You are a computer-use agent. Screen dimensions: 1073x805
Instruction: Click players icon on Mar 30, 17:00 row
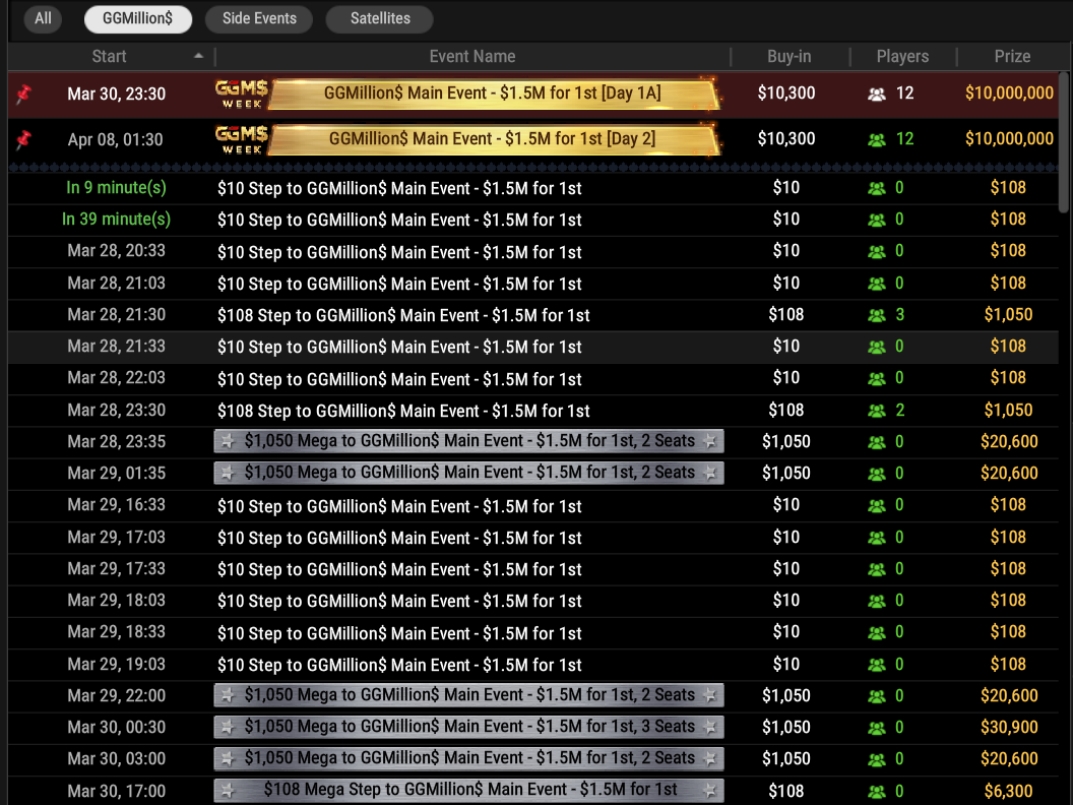tap(877, 792)
